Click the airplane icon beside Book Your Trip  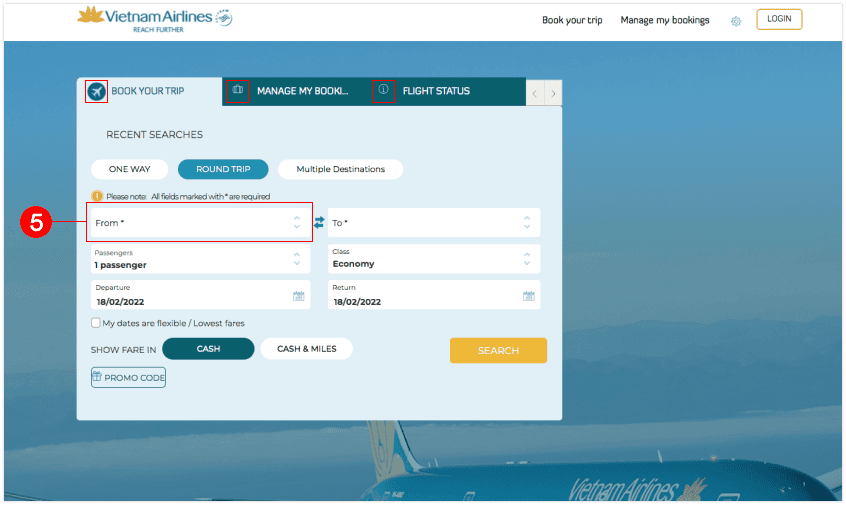click(97, 91)
